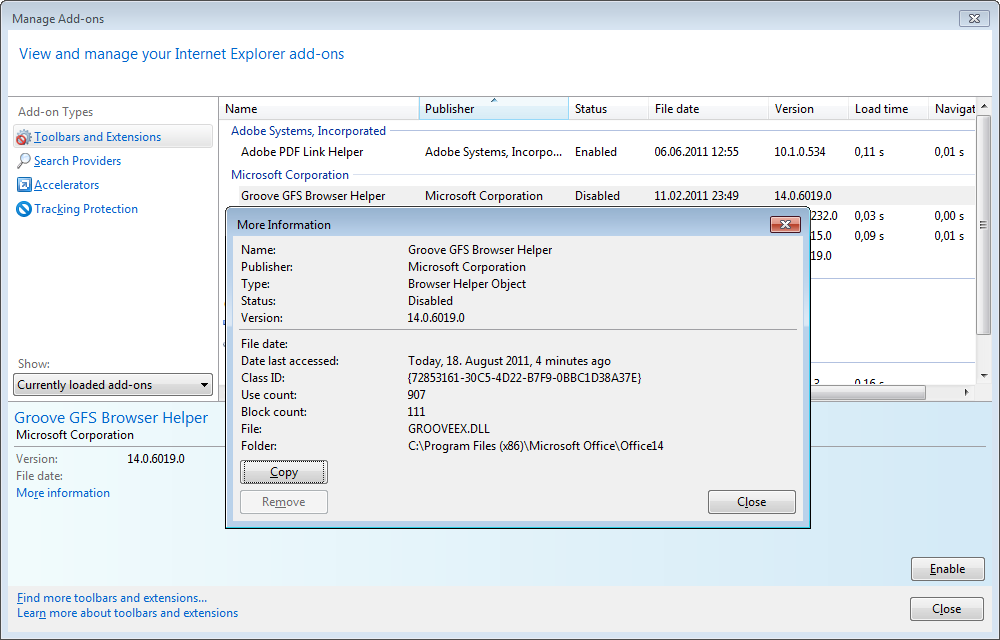Image resolution: width=1000 pixels, height=640 pixels.
Task: Close the Manage Add-ons window
Action: [946, 609]
